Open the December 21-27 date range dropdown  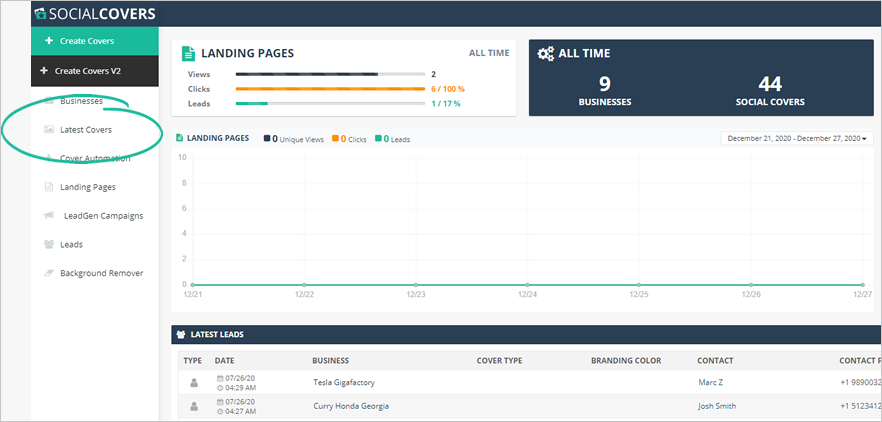click(796, 138)
